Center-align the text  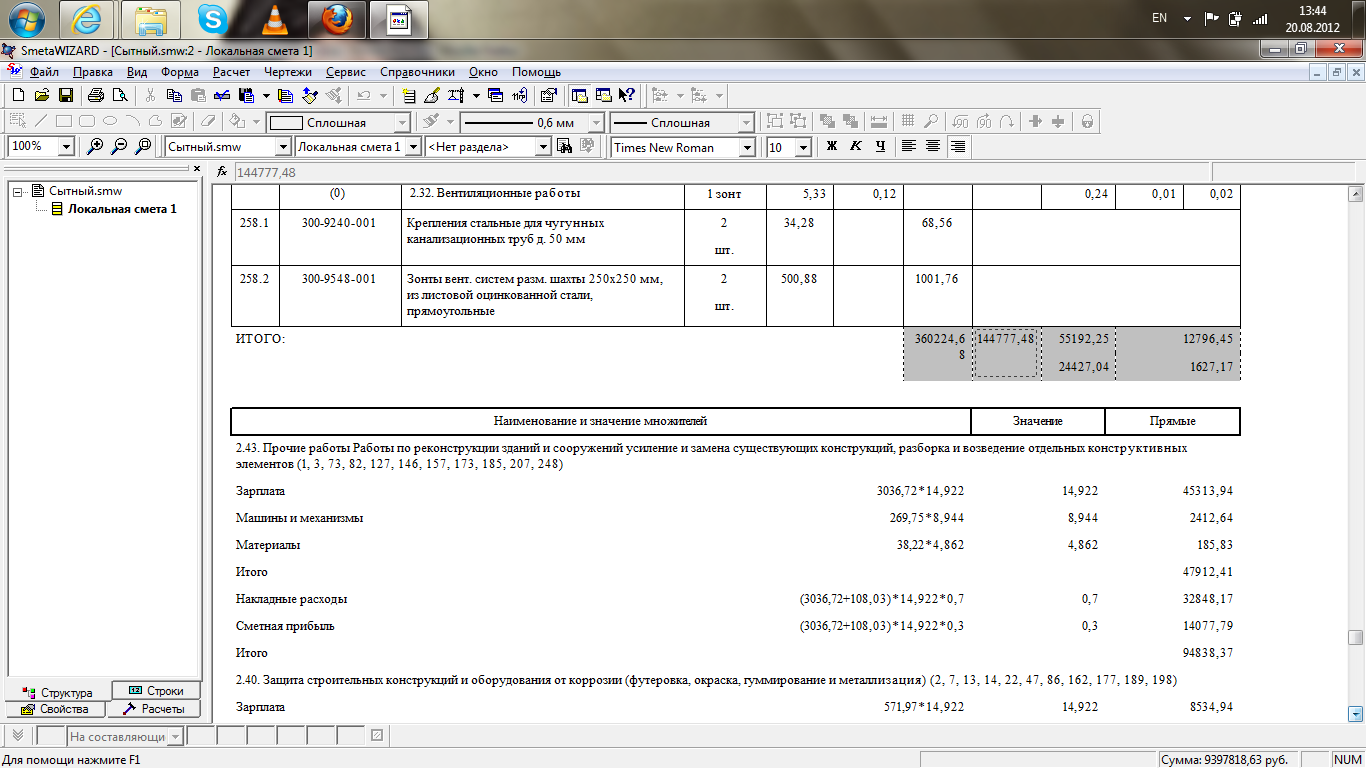click(933, 147)
